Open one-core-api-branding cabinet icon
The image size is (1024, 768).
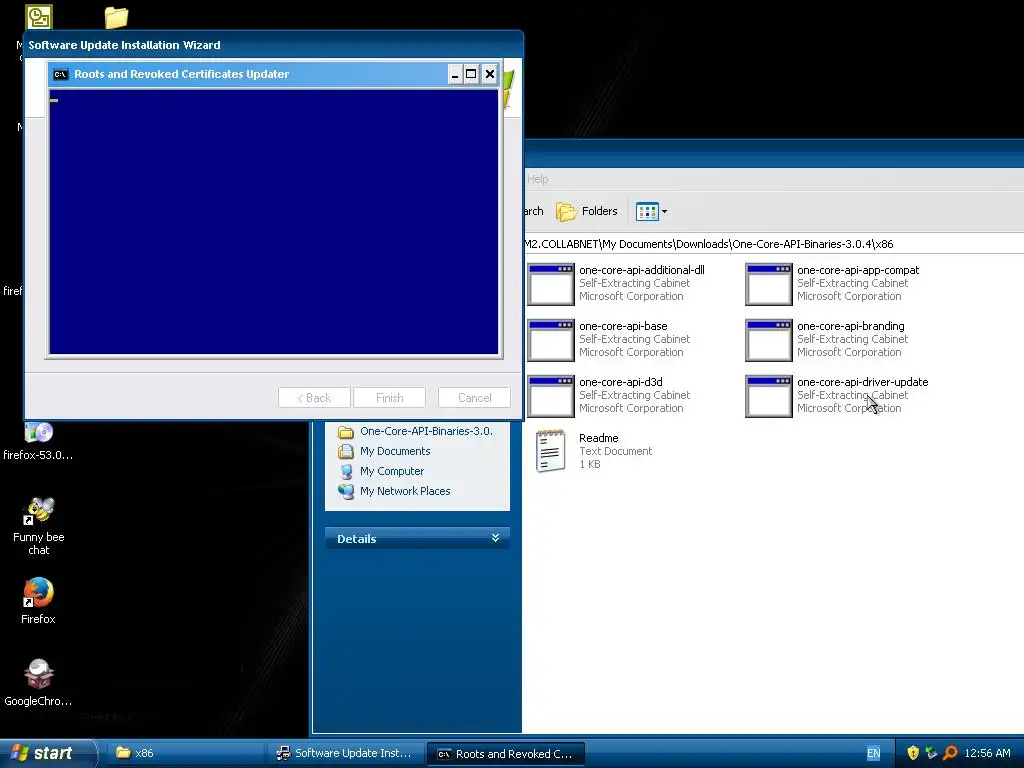pos(769,340)
